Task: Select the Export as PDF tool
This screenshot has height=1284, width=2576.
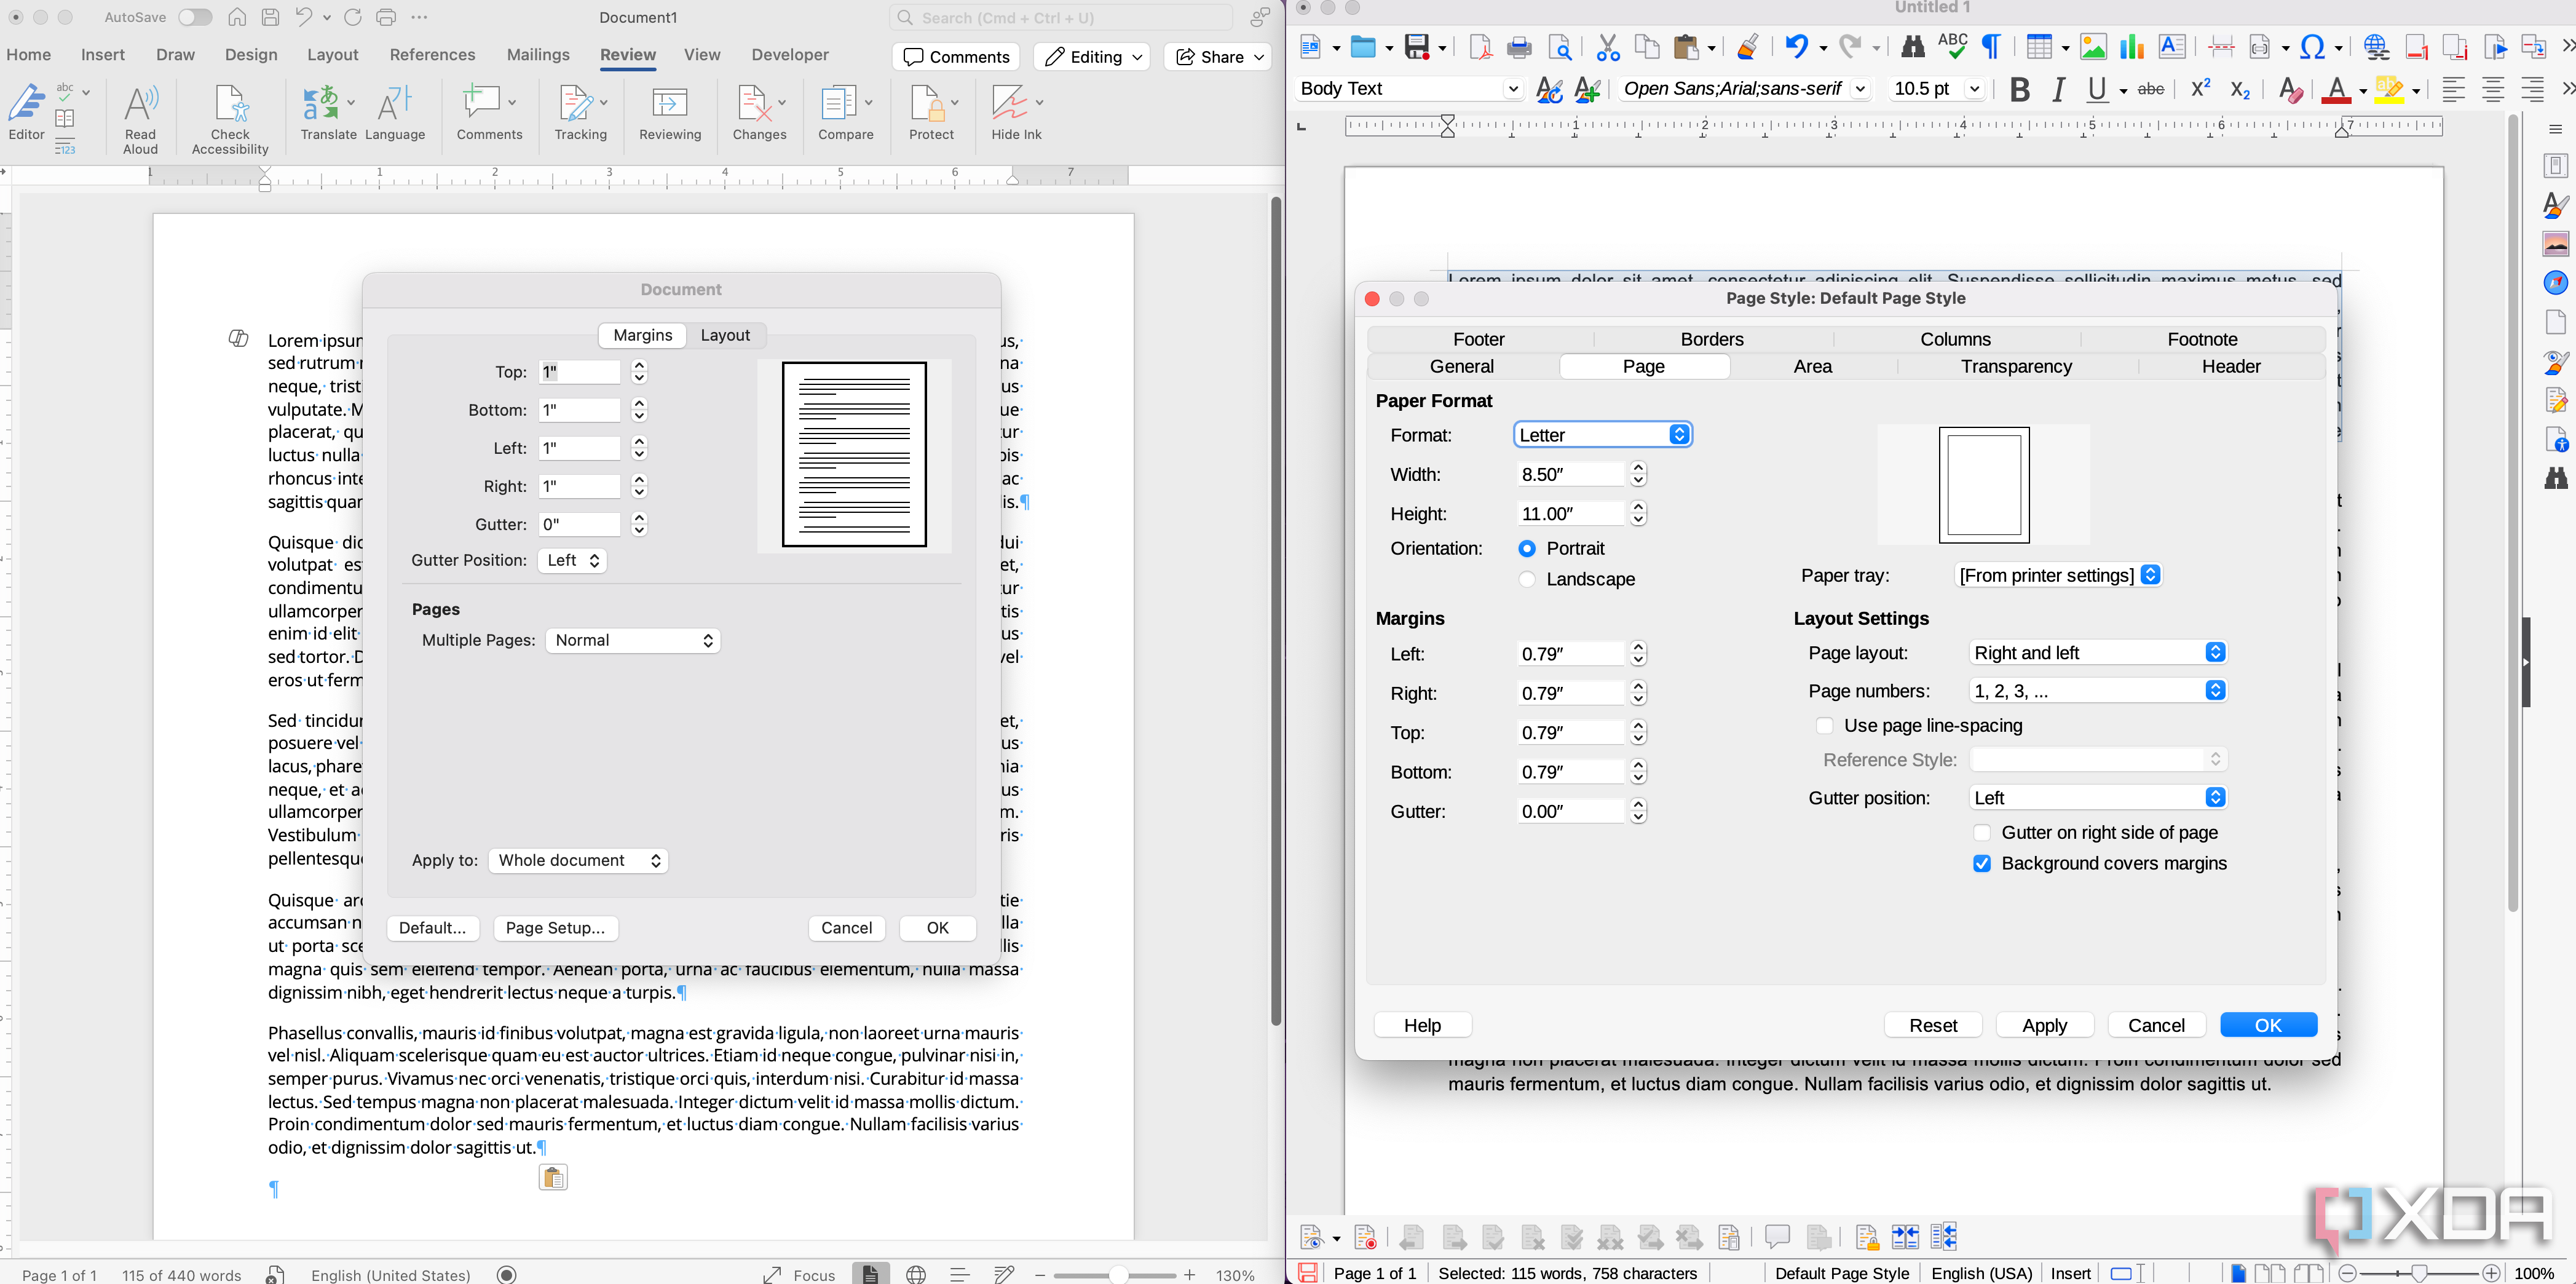Action: (1480, 47)
